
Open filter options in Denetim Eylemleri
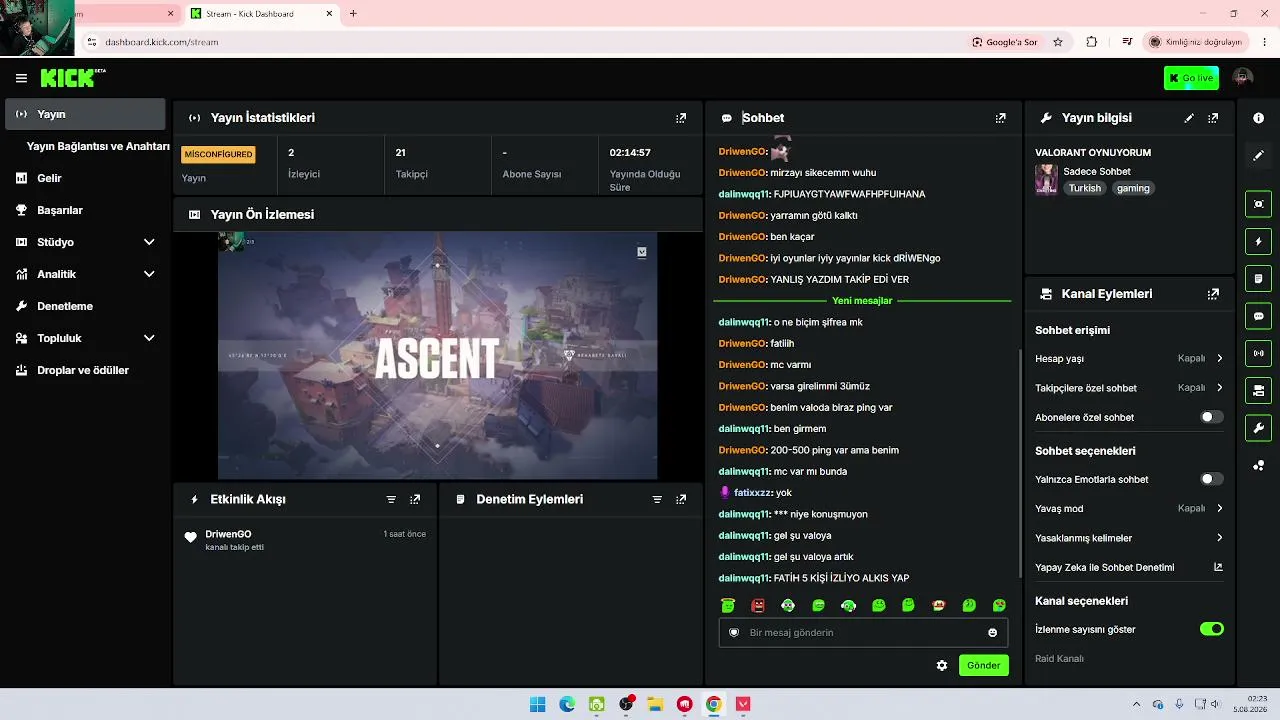tap(657, 499)
